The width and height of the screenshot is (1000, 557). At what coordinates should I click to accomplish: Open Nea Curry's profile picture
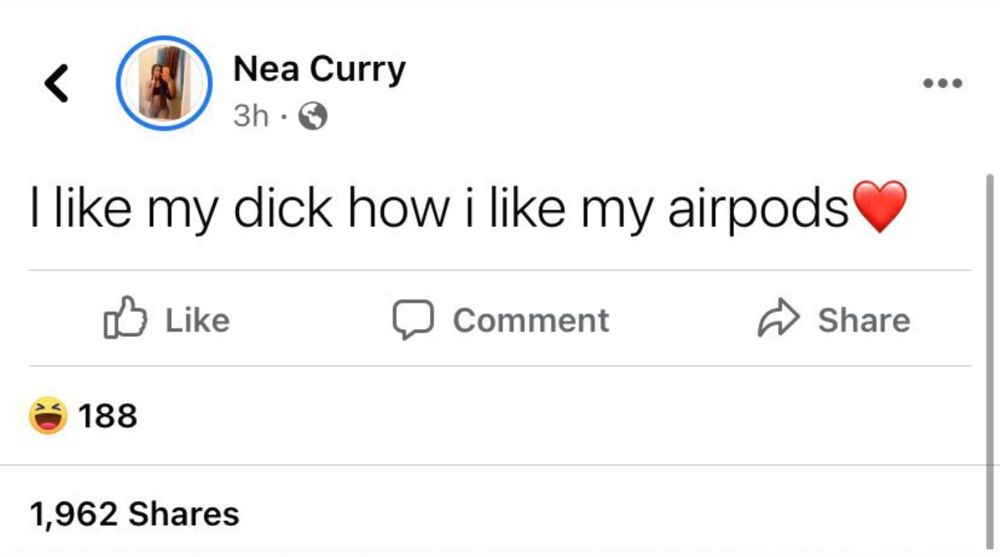[164, 83]
